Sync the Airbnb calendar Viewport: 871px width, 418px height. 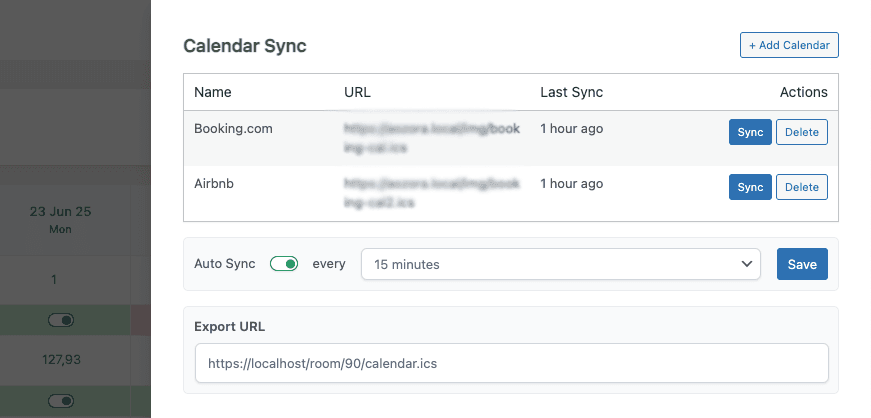749,187
